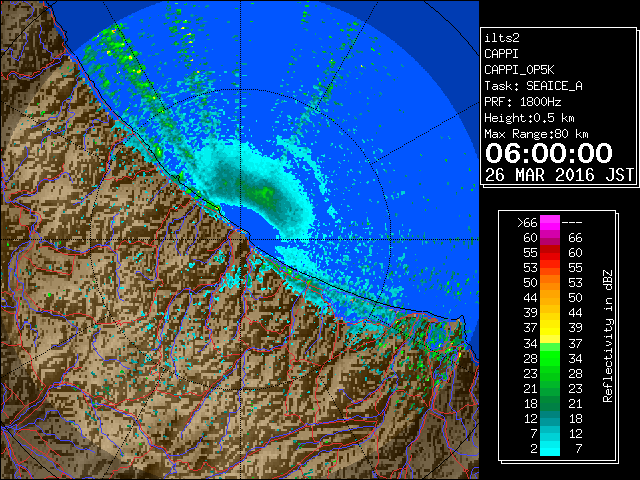Image resolution: width=640 pixels, height=480 pixels.
Task: Click the 'Reflectivity in dBZ' legend title
Action: pos(607,336)
